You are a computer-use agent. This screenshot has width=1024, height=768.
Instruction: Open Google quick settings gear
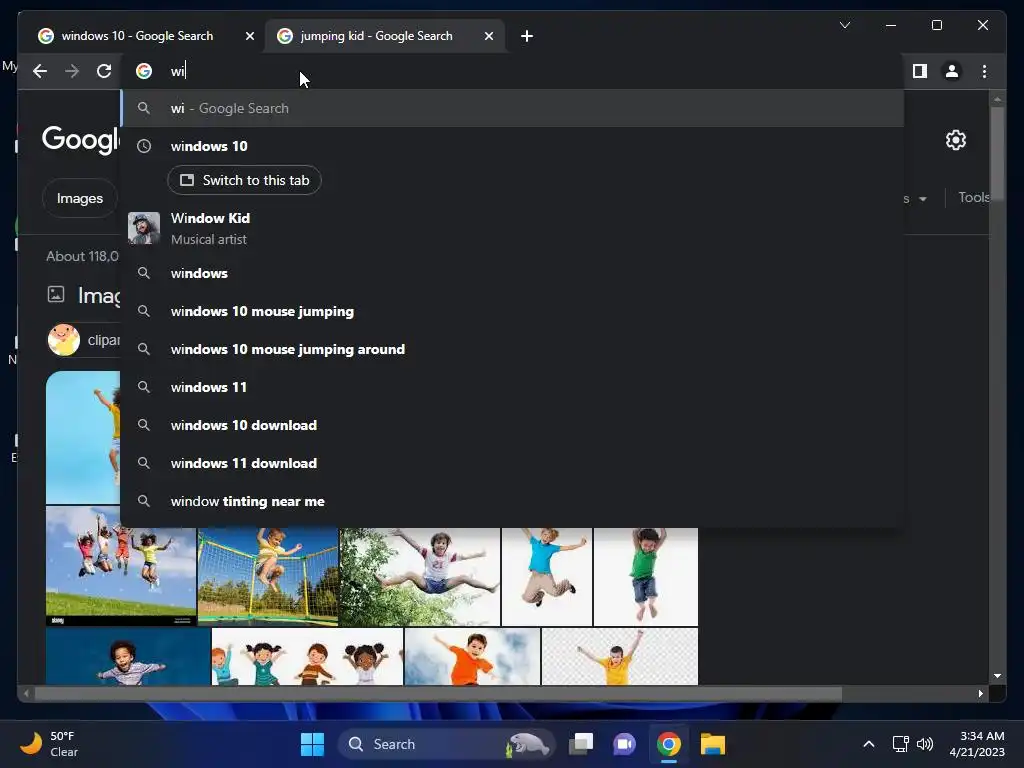point(955,140)
